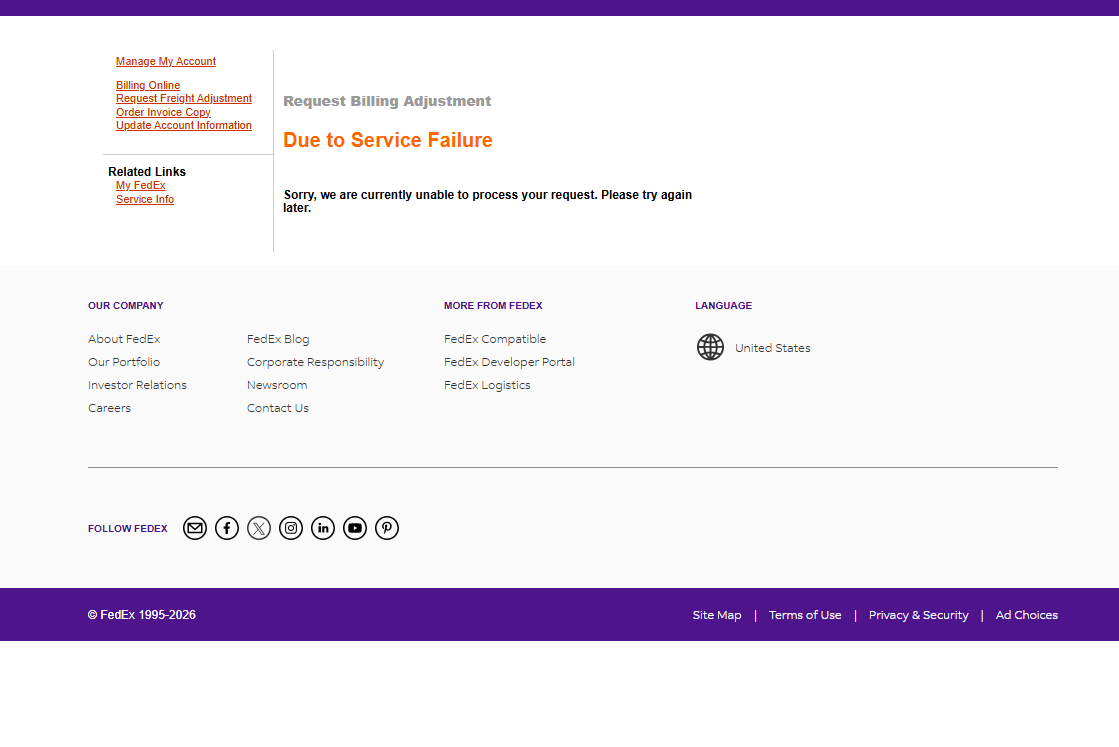The height and width of the screenshot is (747, 1119).
Task: Click the 'Related Links' heading
Action: click(x=147, y=172)
